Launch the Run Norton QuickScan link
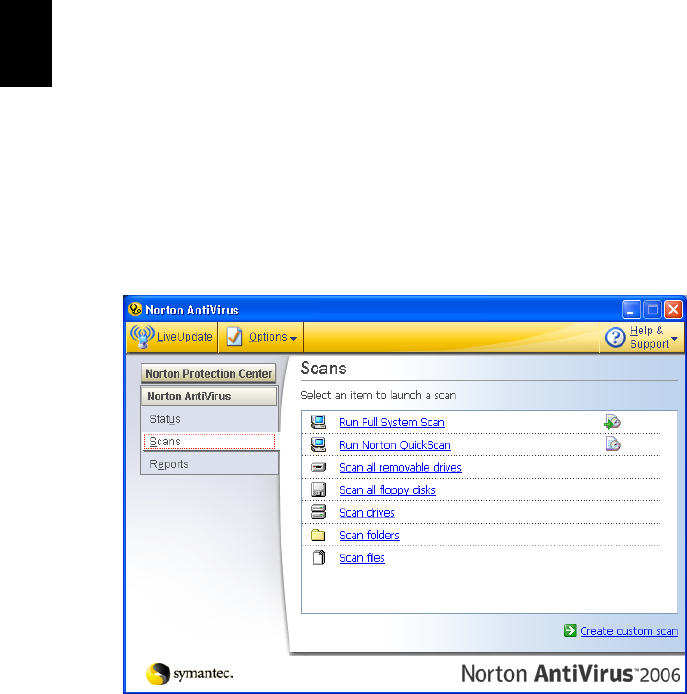687x694 pixels. (395, 445)
